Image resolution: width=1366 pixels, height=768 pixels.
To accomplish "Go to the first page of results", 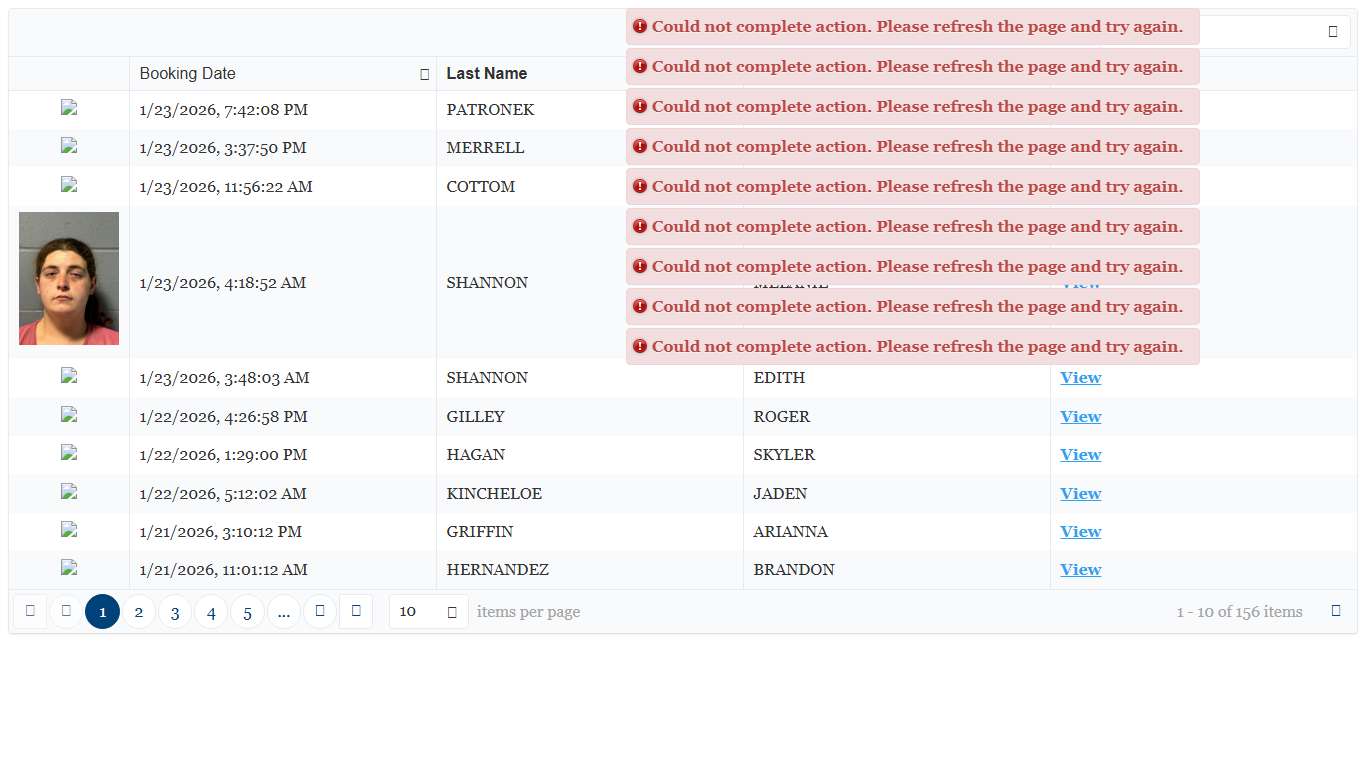I will pyautogui.click(x=30, y=611).
